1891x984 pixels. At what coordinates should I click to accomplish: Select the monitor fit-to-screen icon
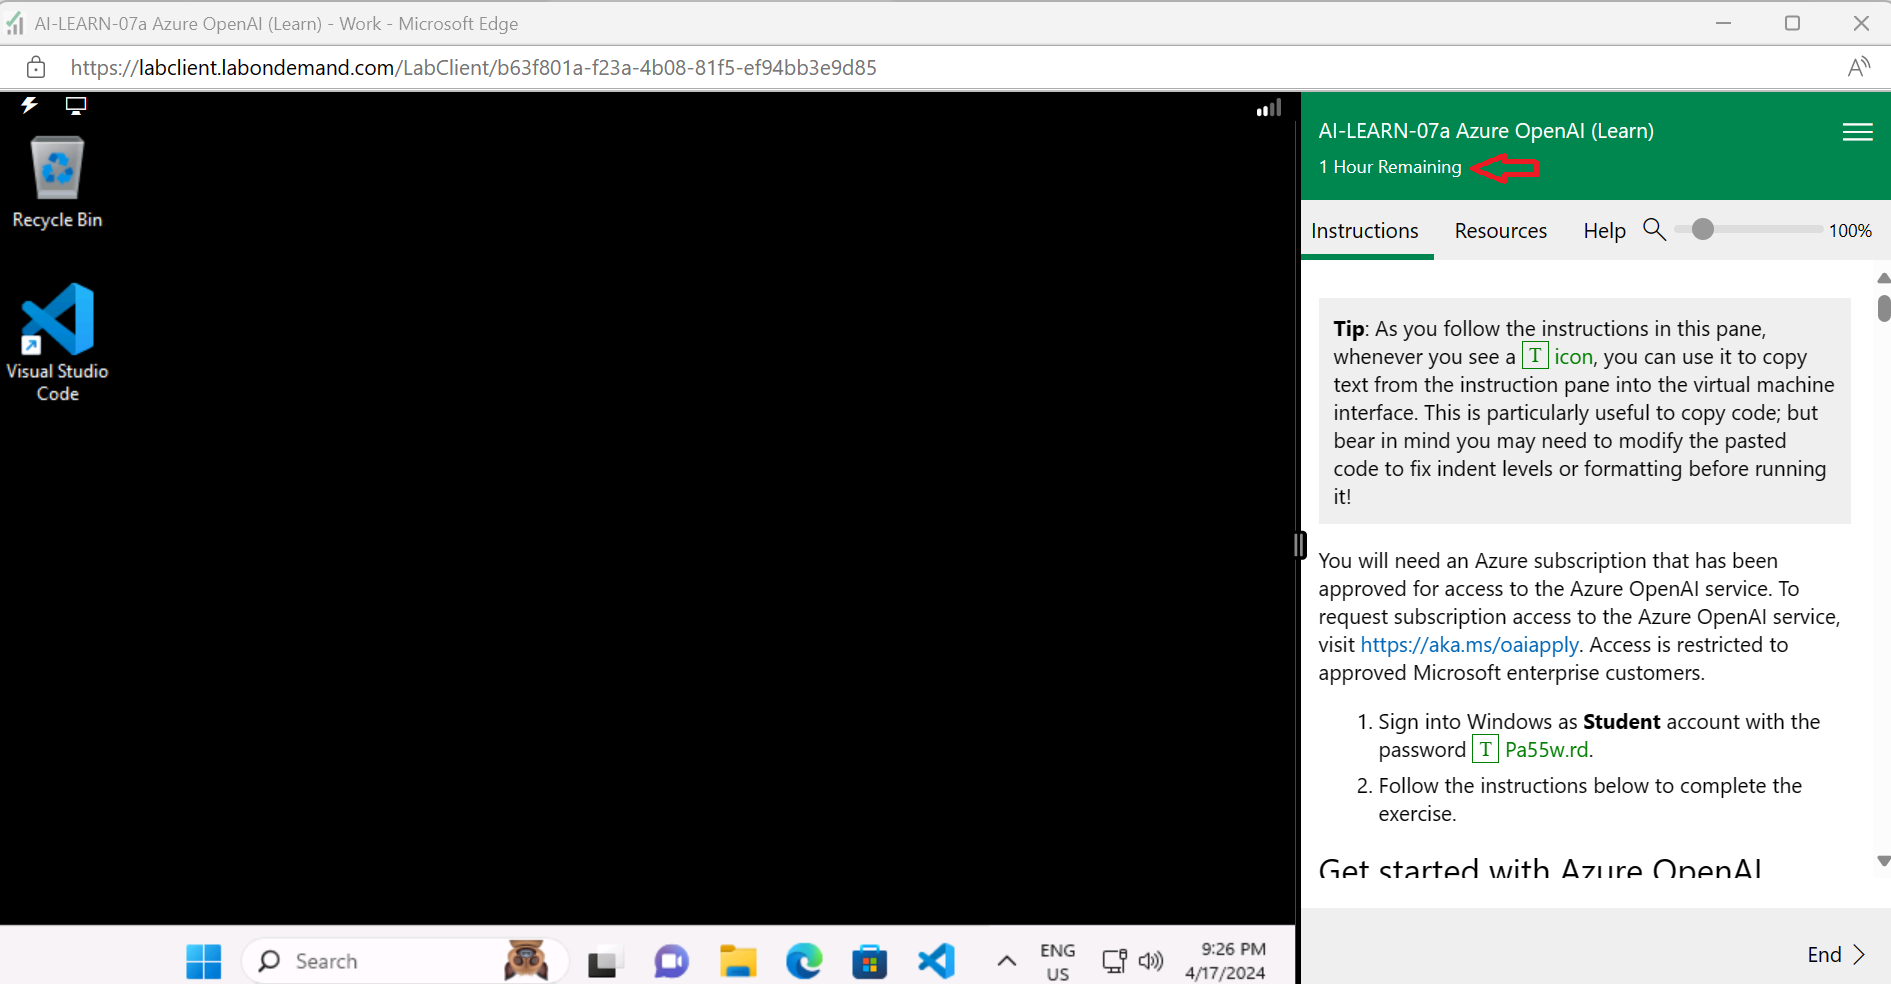coord(75,105)
